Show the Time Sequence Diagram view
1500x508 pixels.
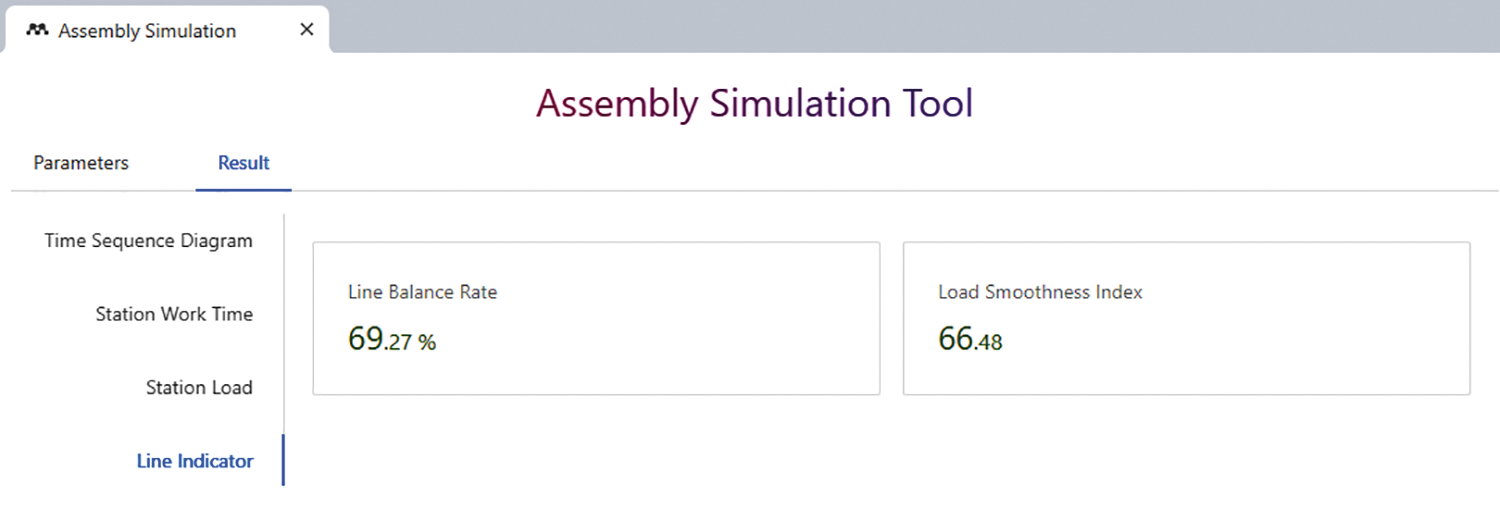point(148,241)
